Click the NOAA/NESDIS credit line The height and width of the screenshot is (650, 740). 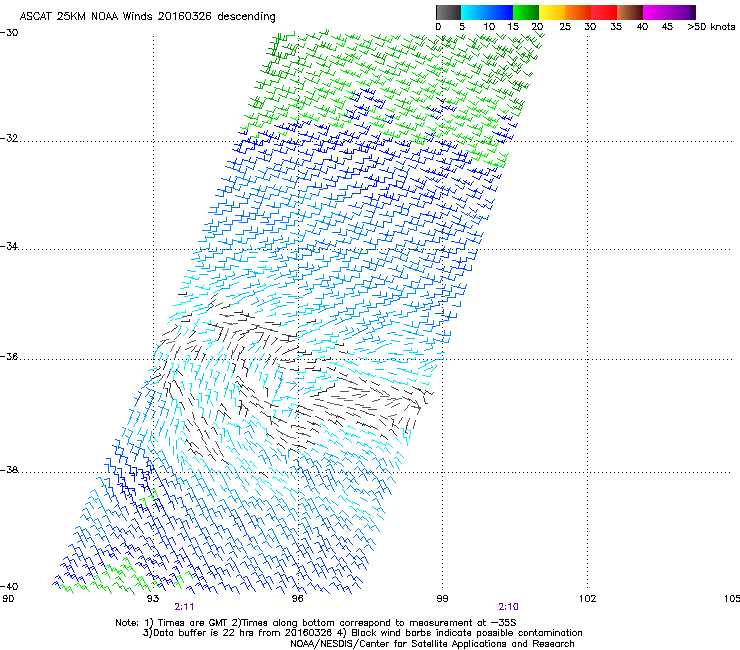(x=432, y=644)
